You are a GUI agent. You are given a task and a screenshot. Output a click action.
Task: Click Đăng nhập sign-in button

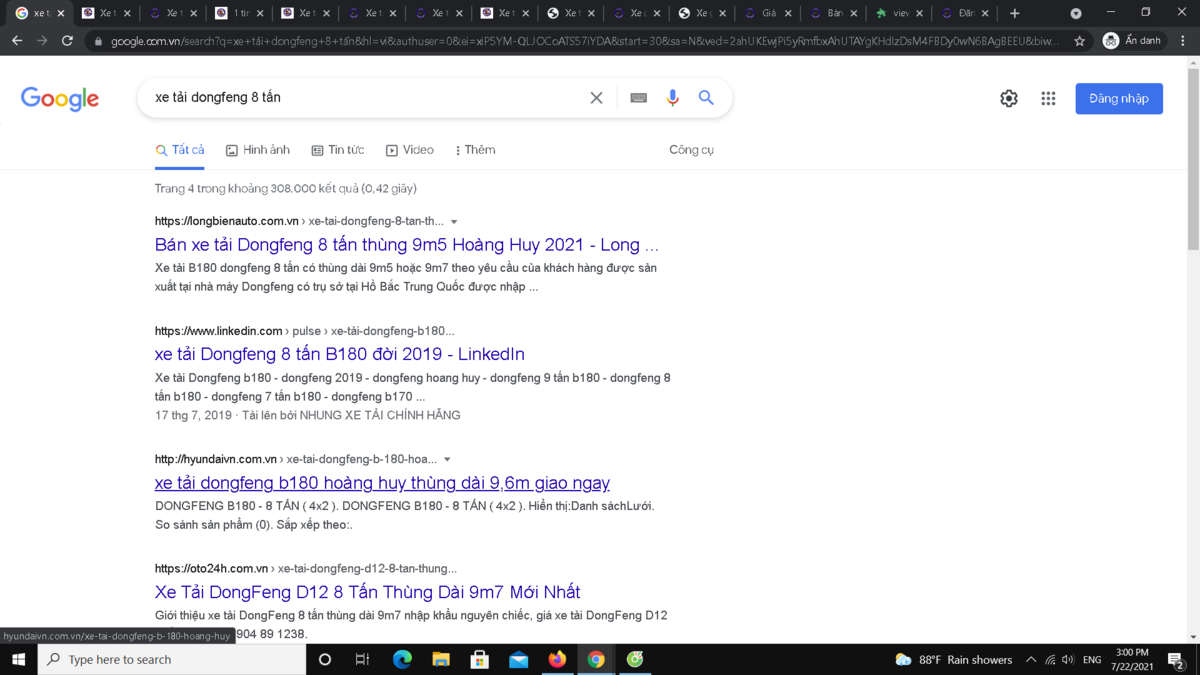click(1119, 98)
